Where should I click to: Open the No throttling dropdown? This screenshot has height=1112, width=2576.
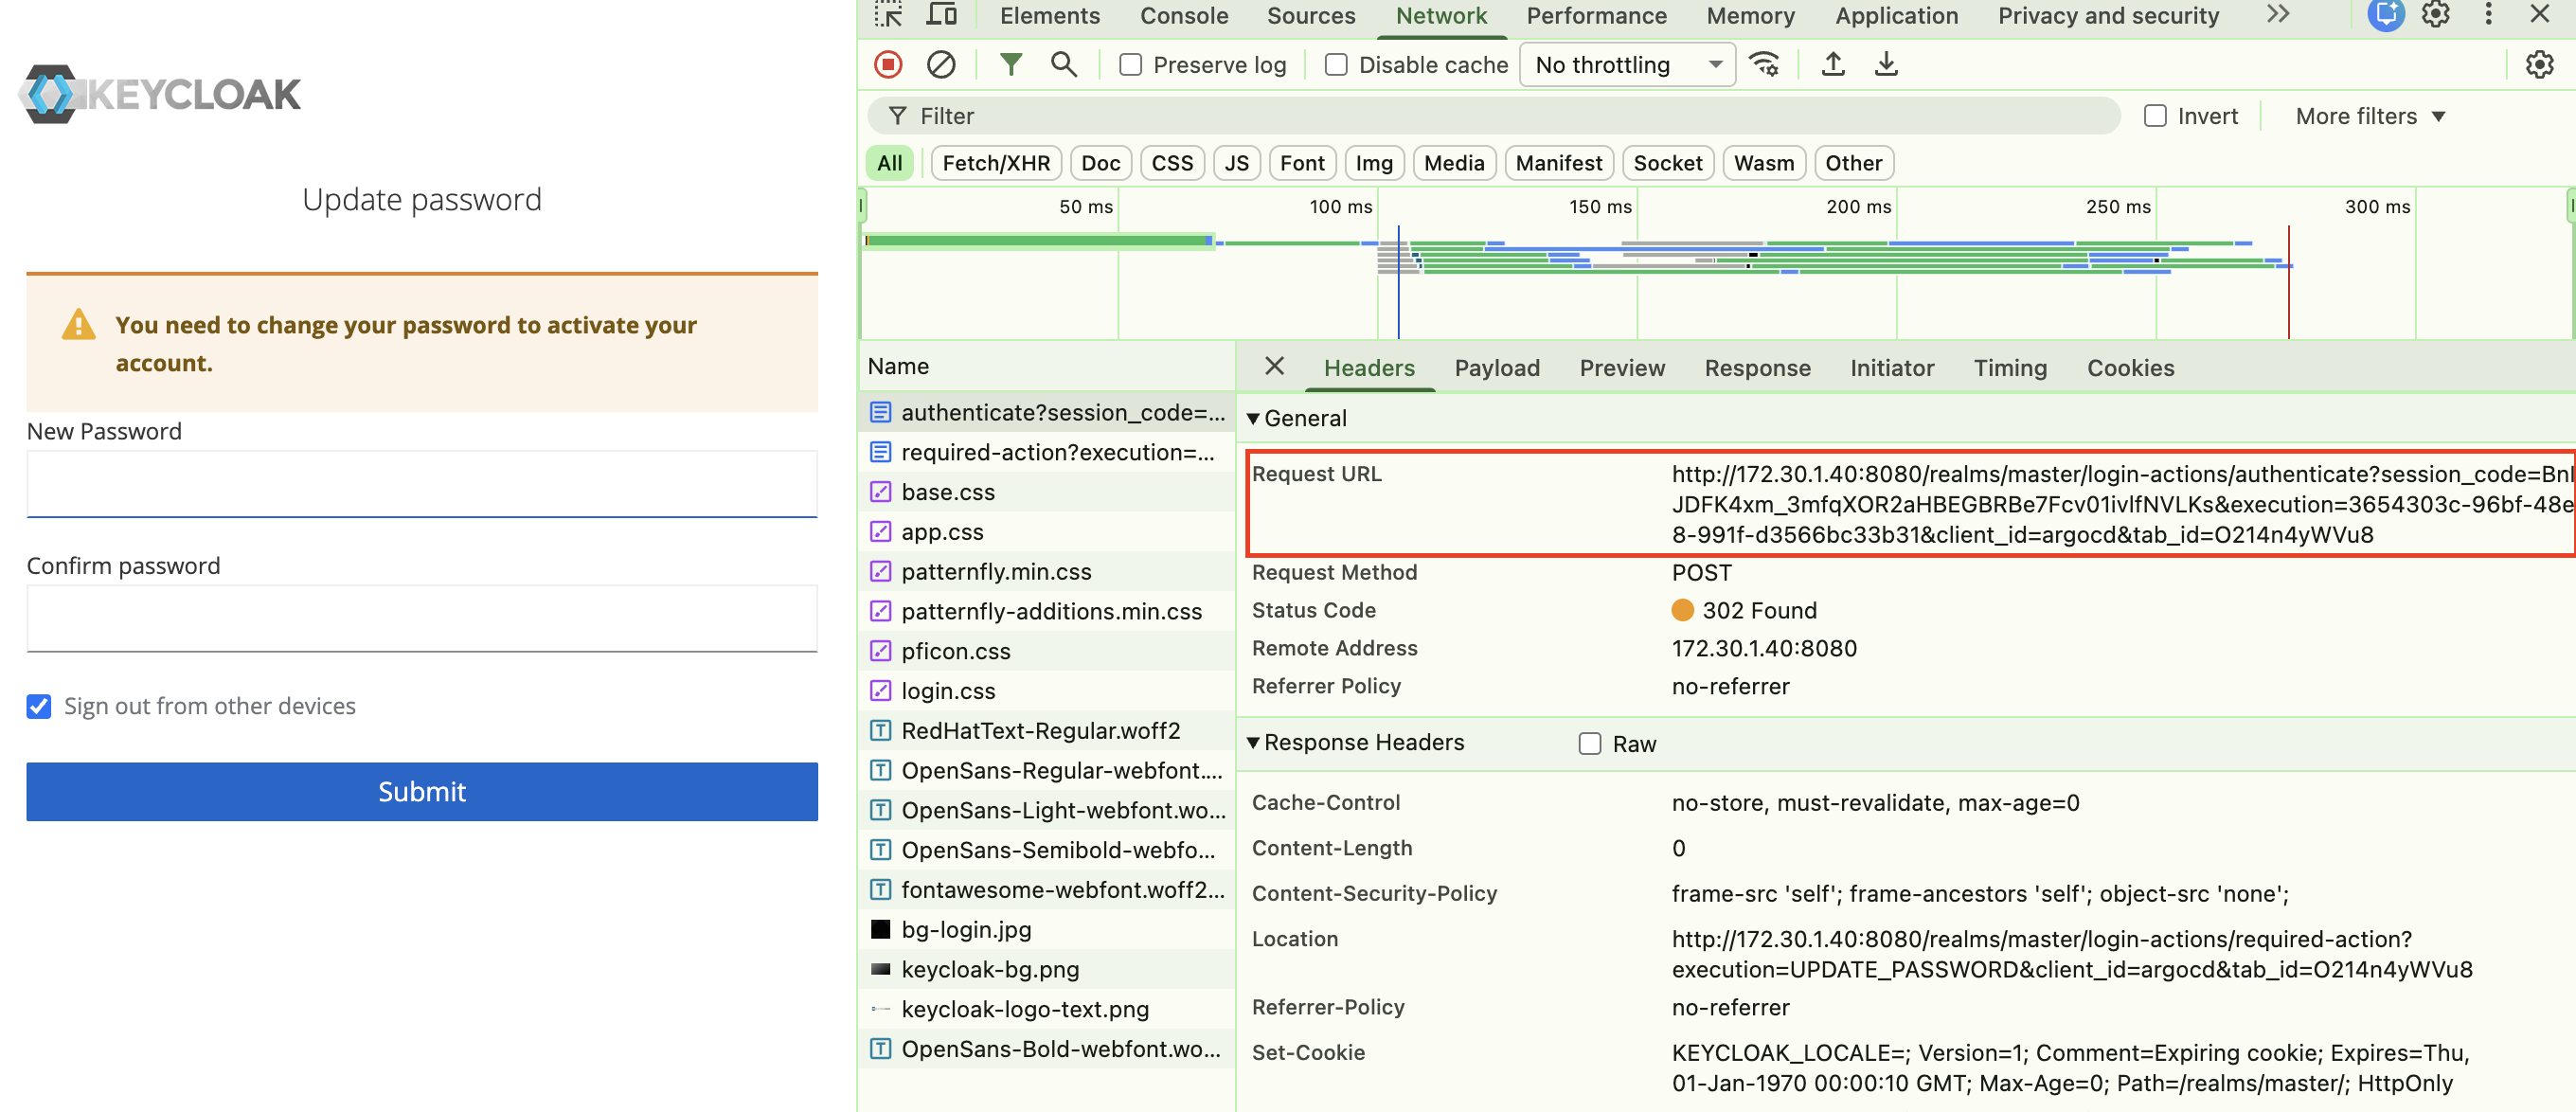click(1627, 65)
